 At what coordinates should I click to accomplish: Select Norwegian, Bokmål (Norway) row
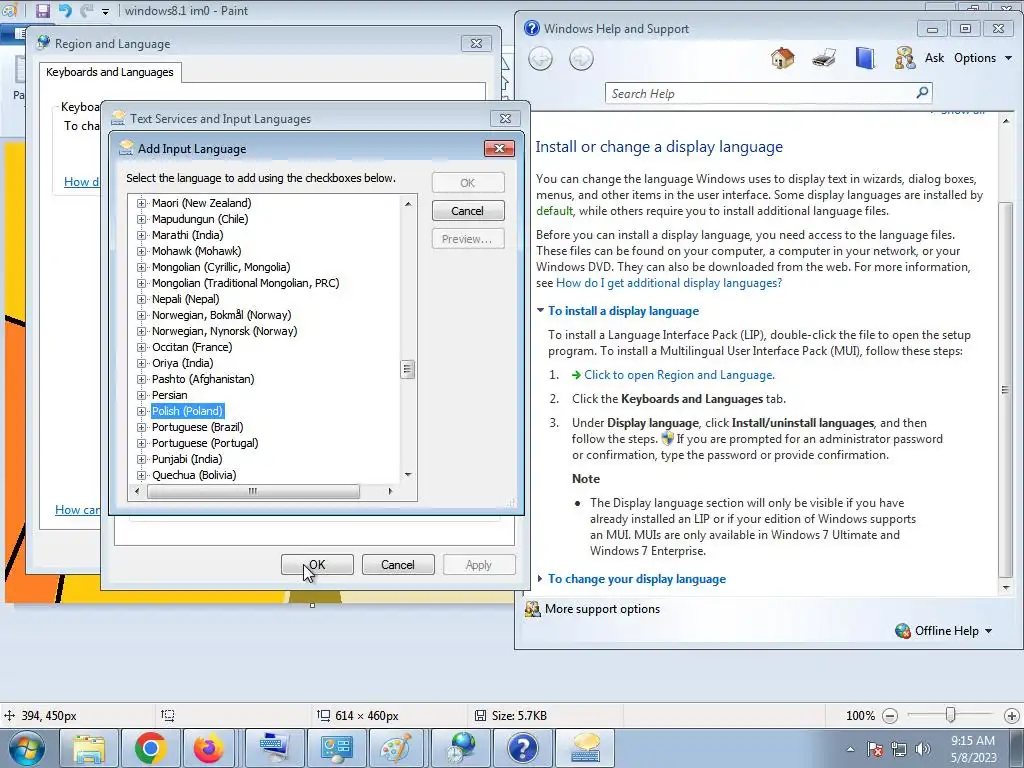(x=221, y=315)
